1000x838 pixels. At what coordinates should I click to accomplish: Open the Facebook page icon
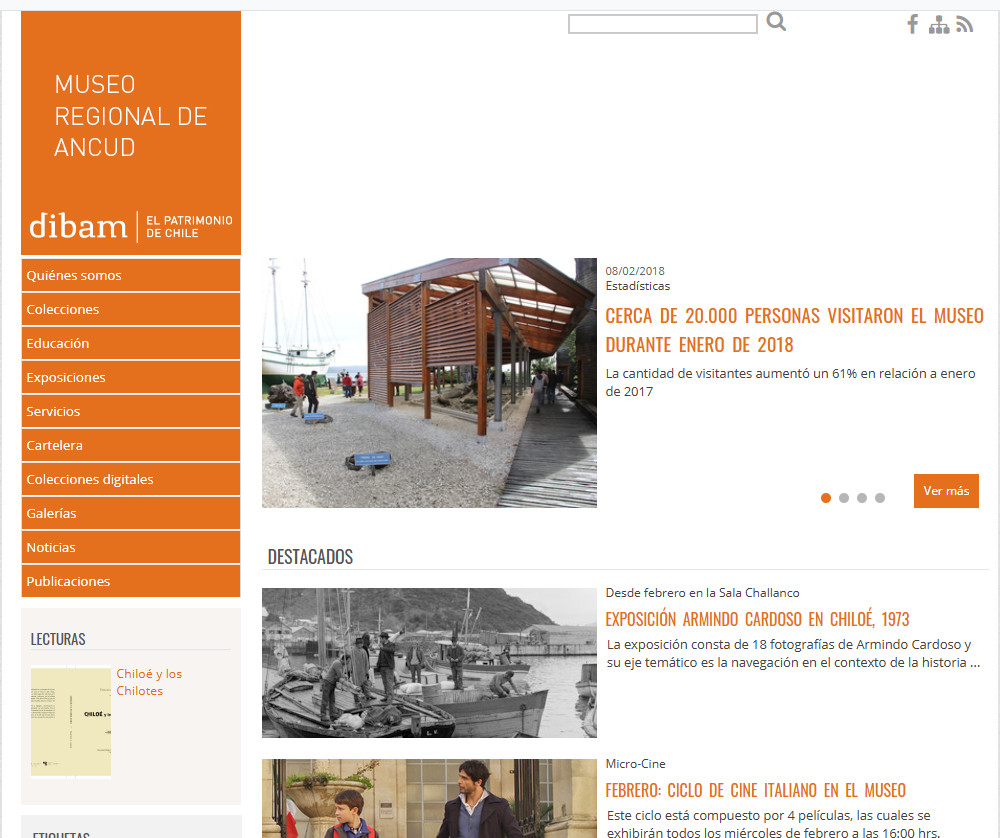(x=912, y=25)
